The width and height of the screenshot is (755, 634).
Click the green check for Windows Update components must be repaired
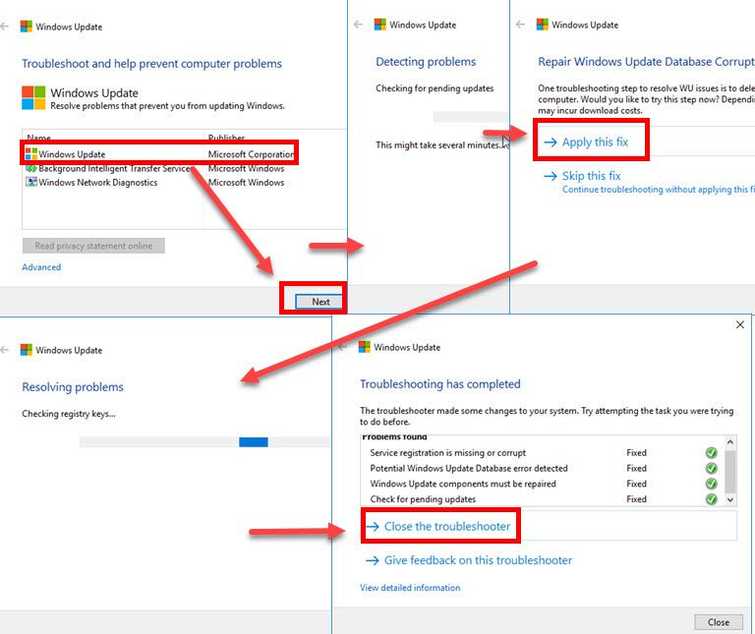711,484
